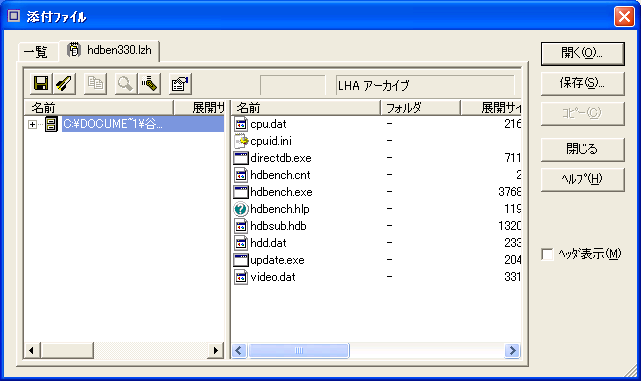Select the hdbench.cnt file name

tap(280, 175)
